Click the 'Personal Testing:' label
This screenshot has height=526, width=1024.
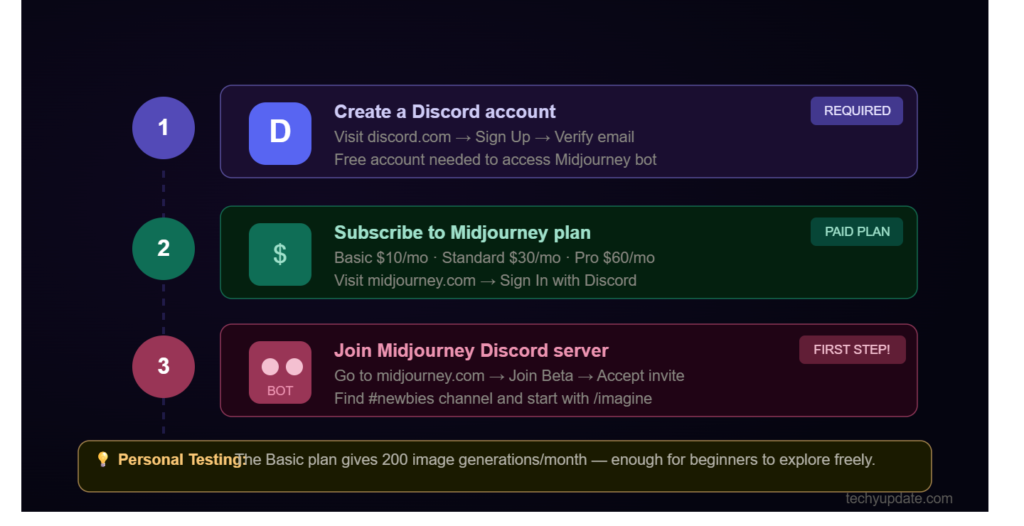(x=181, y=460)
